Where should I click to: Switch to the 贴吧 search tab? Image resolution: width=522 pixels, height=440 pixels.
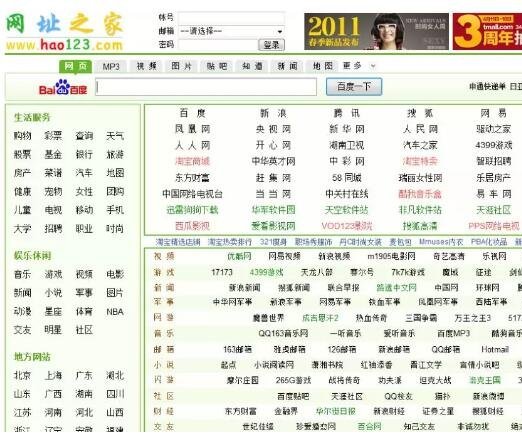[x=217, y=66]
